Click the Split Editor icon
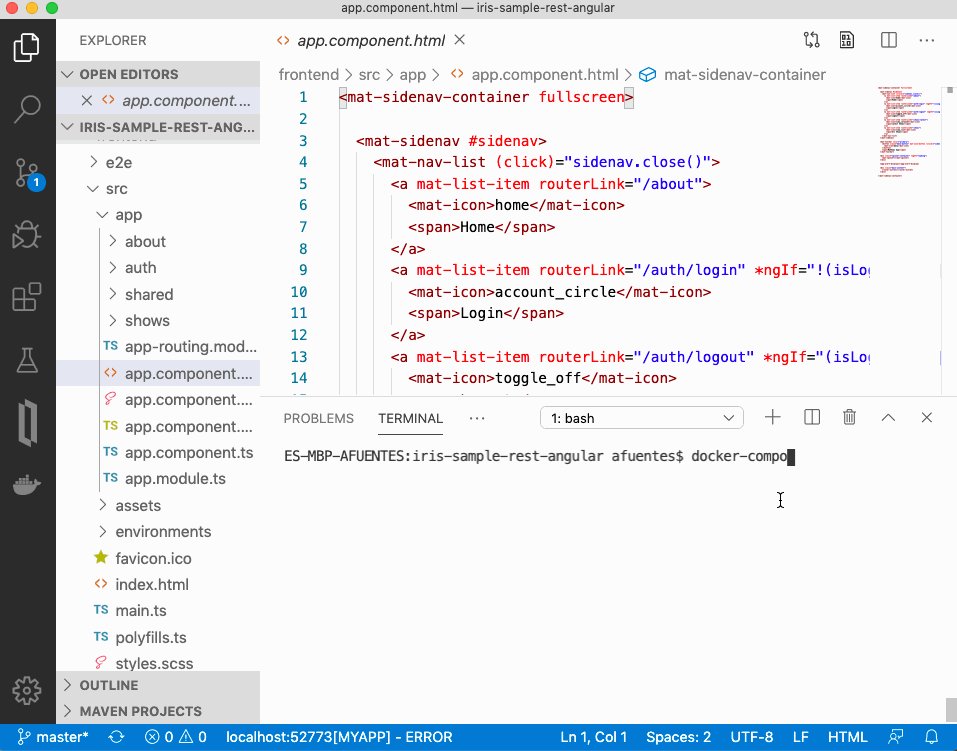The height and width of the screenshot is (751, 957). (x=888, y=40)
